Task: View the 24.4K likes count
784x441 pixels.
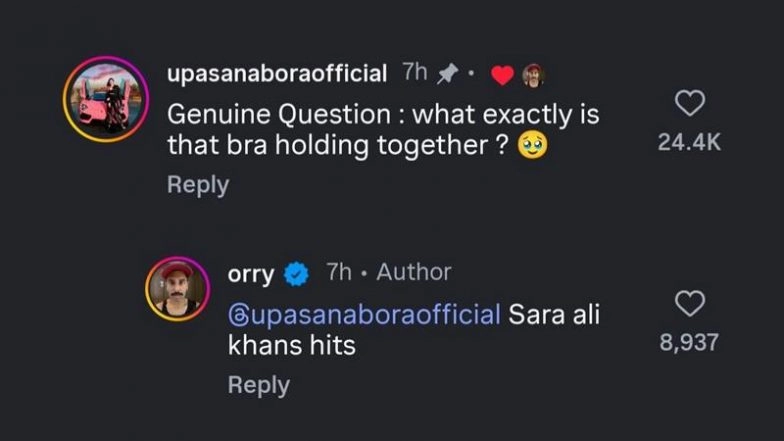Action: click(689, 143)
